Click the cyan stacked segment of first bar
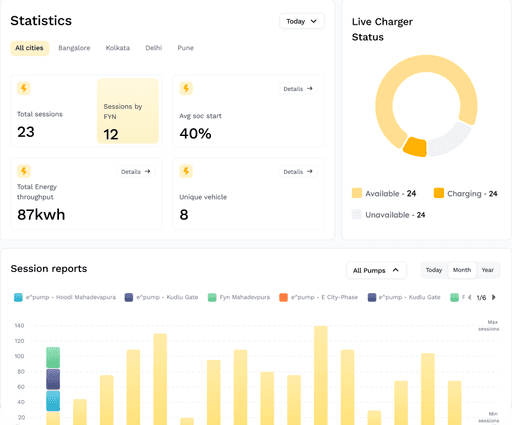The width and height of the screenshot is (512, 425). click(53, 401)
